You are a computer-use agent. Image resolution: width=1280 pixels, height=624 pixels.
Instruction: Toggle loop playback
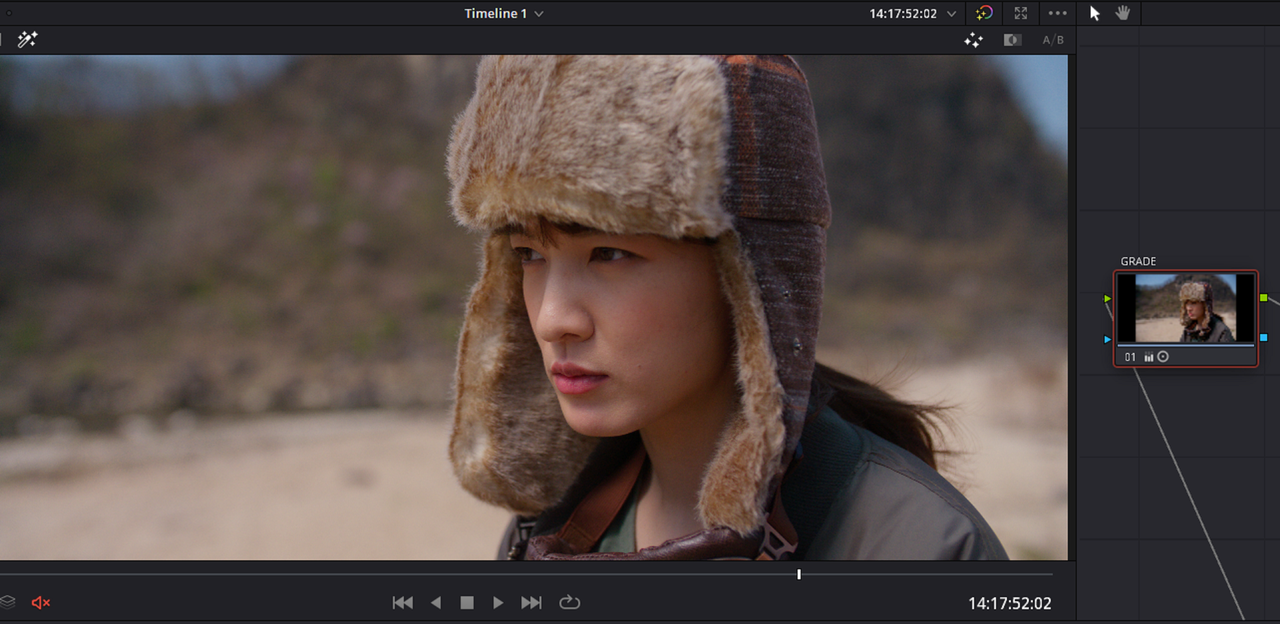pyautogui.click(x=569, y=602)
